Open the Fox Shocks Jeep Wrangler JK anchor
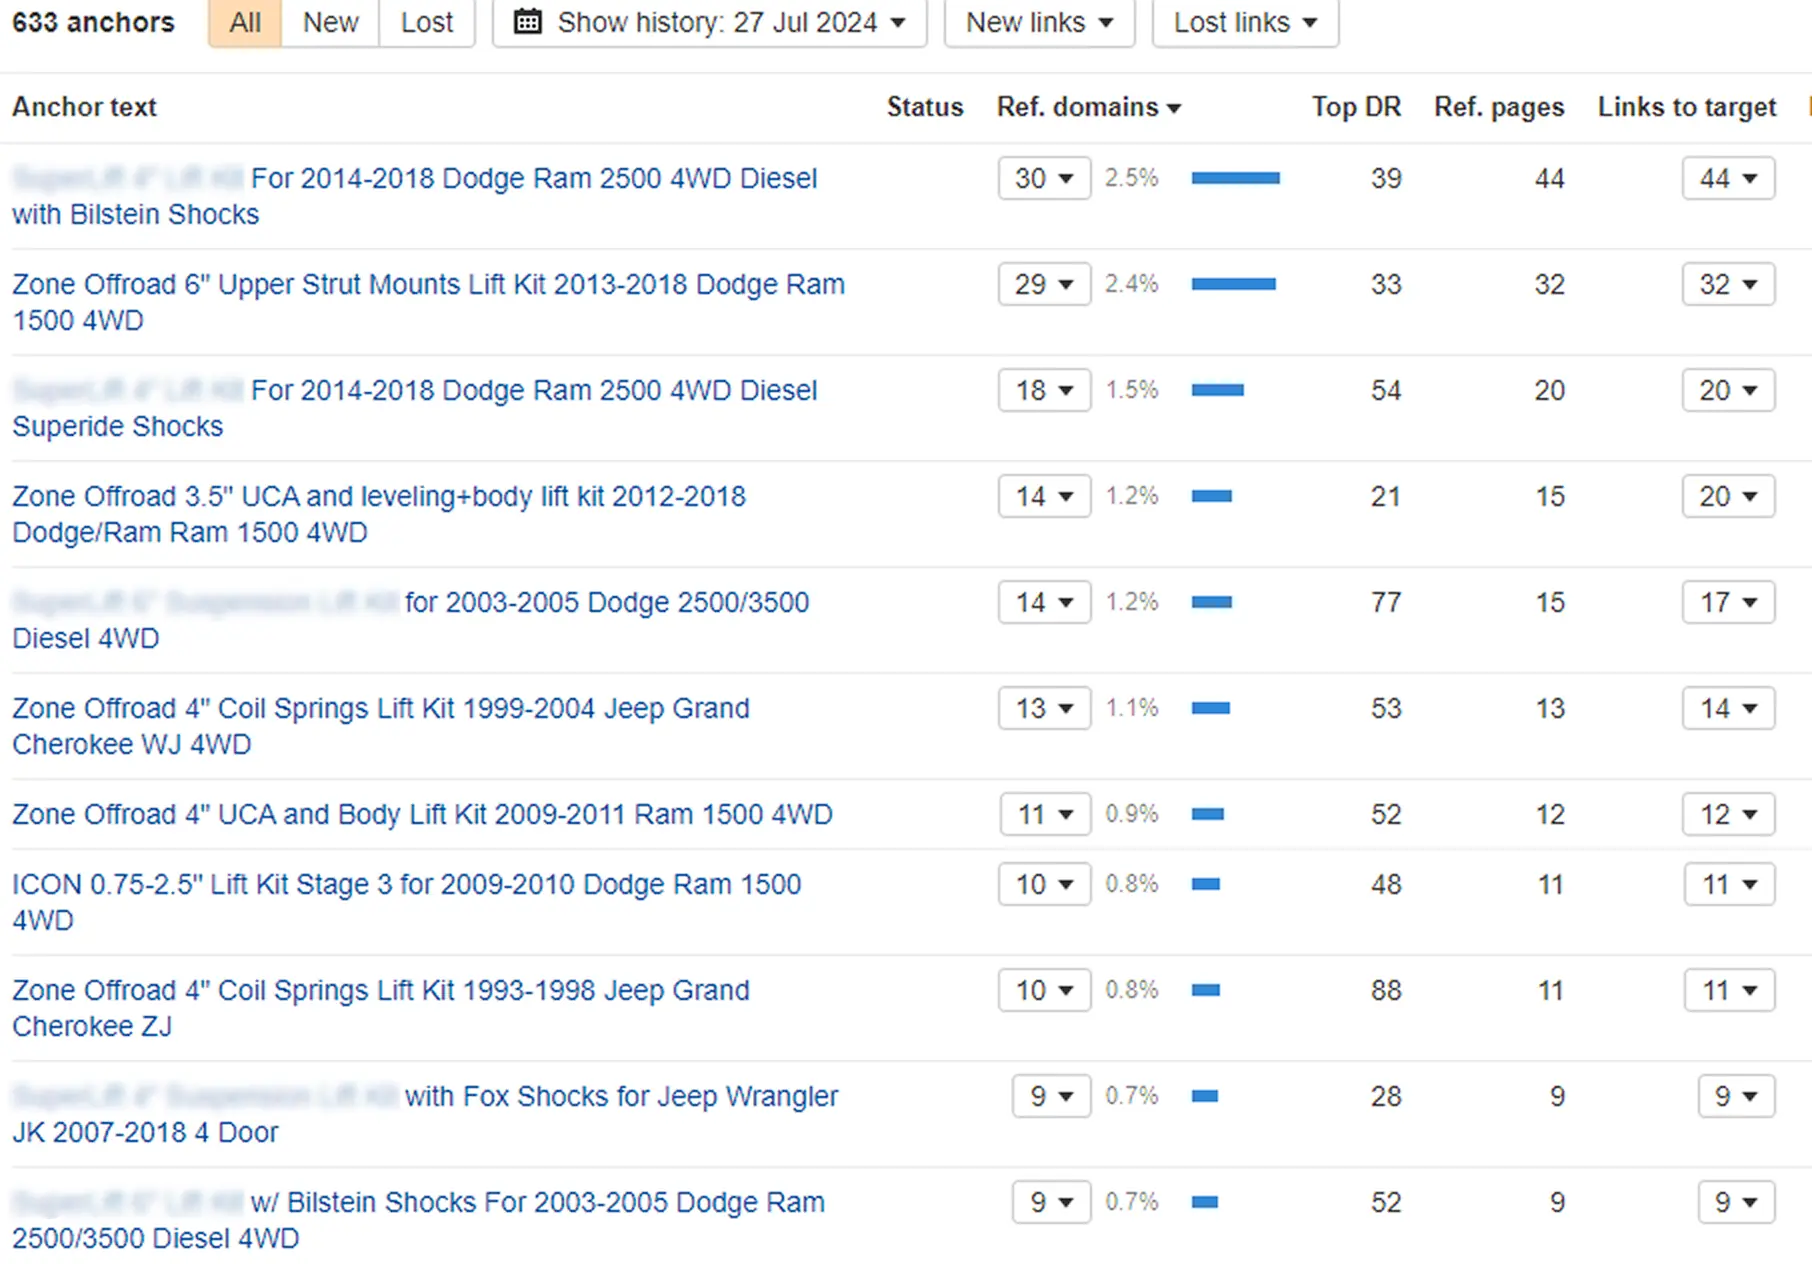Screen dimensions: 1812x1264 pos(425,1114)
